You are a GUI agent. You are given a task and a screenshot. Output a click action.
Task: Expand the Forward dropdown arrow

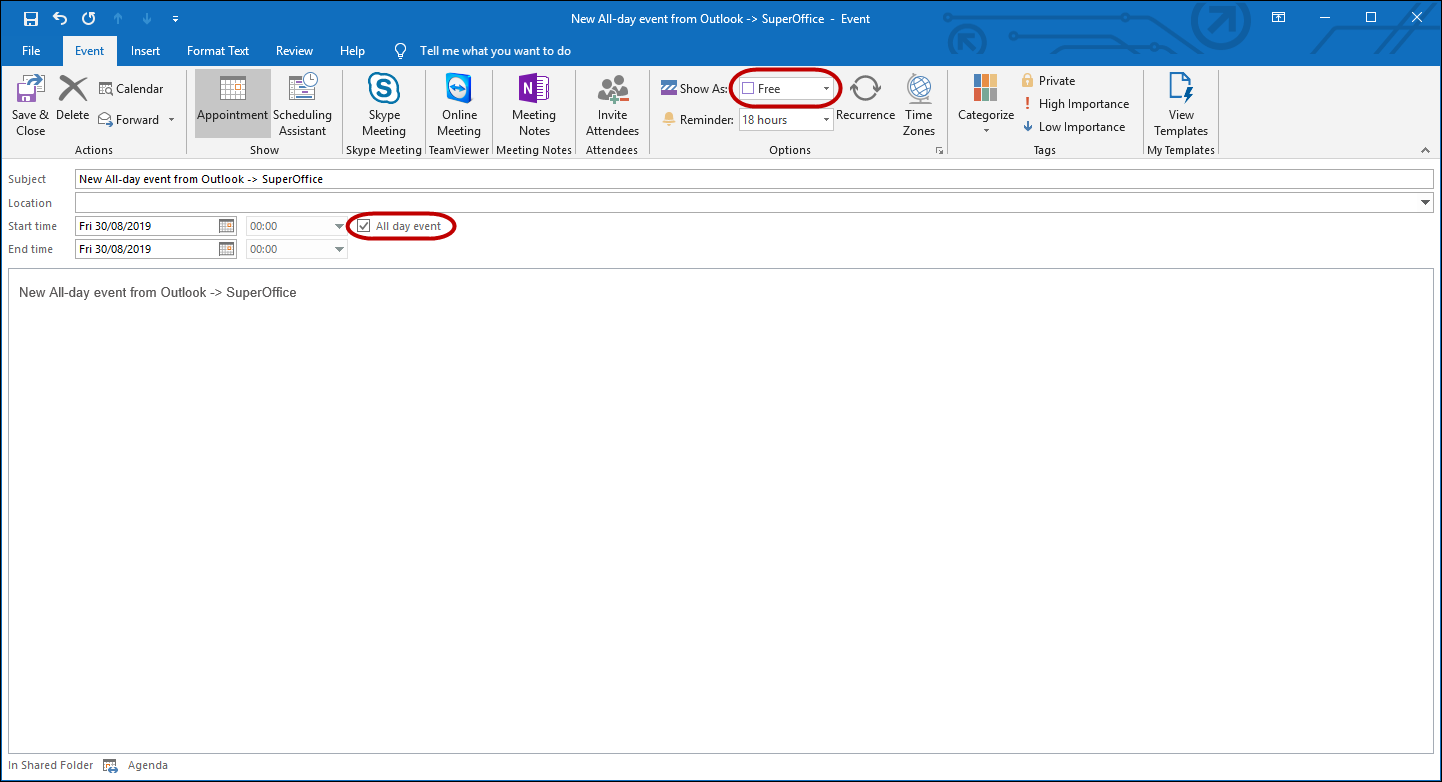[x=171, y=120]
